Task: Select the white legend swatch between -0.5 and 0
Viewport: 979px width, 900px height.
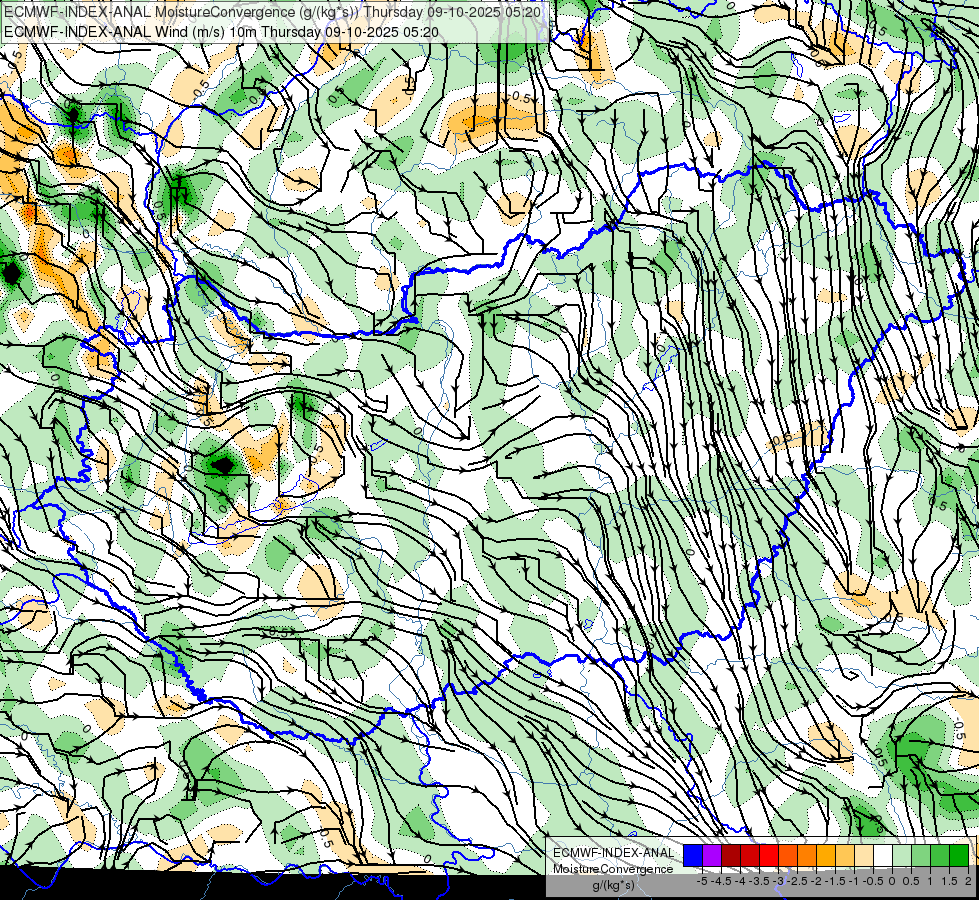Action: 883,856
